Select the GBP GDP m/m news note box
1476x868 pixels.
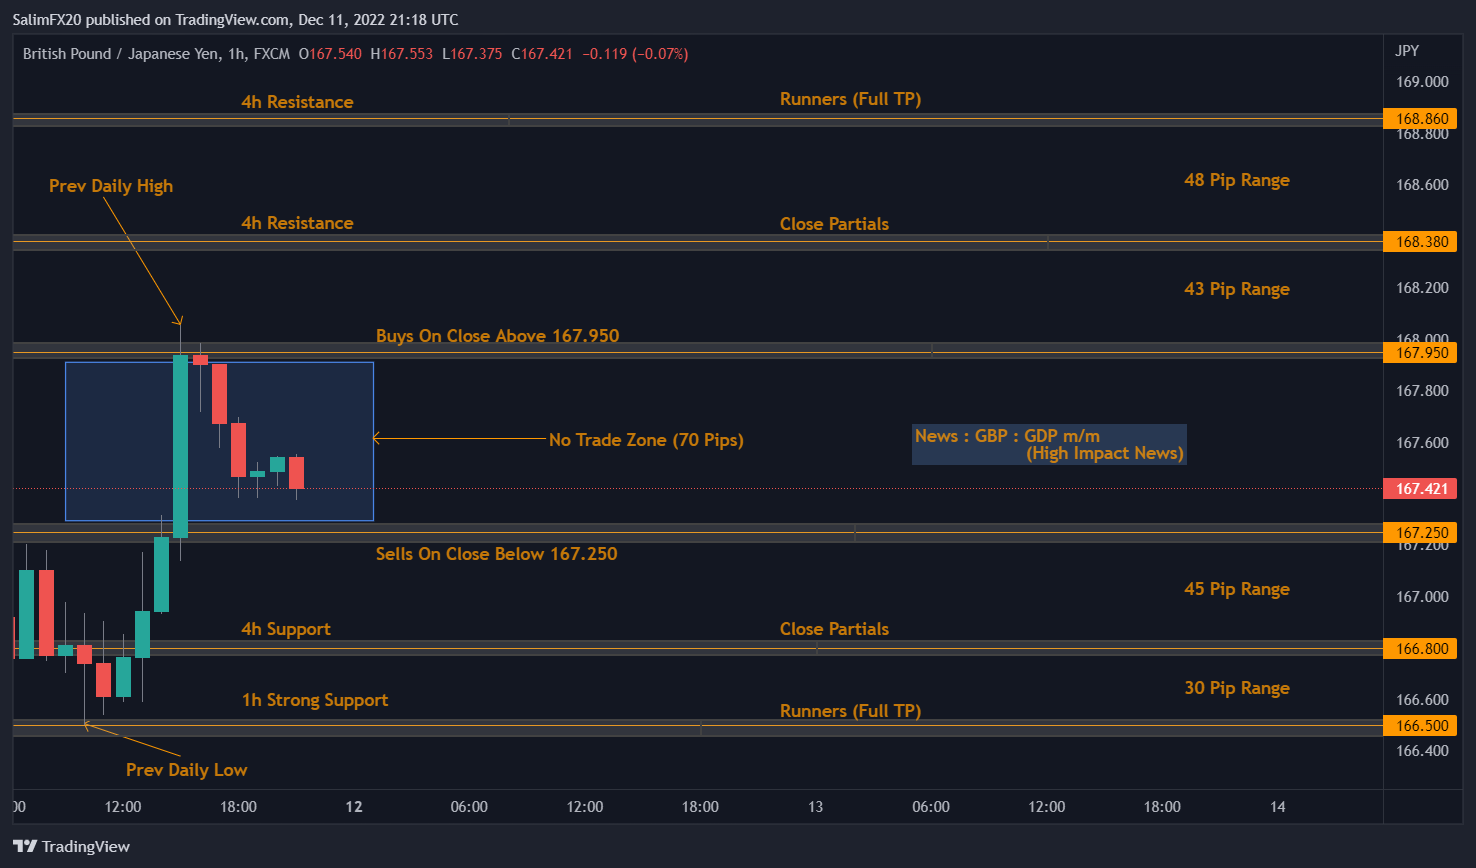click(x=1049, y=445)
